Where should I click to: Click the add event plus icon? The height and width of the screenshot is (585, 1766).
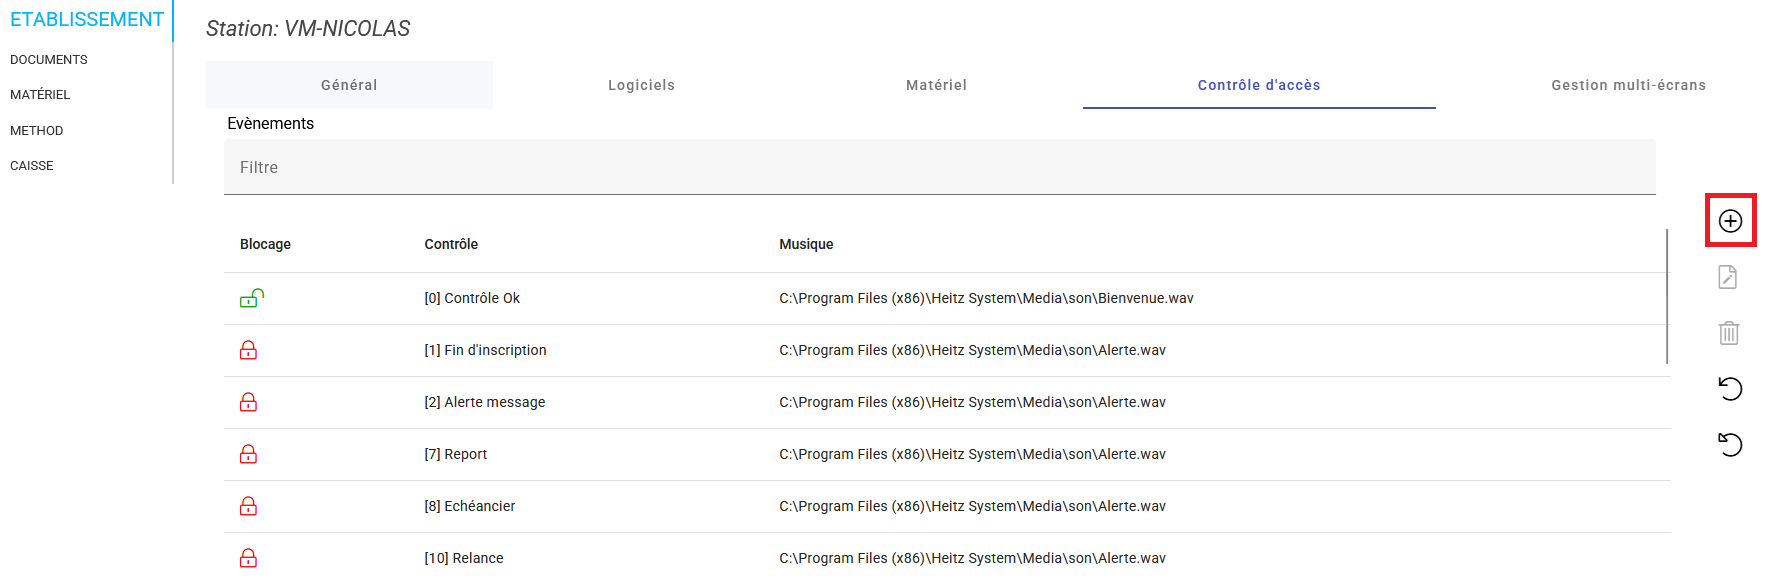(1730, 221)
